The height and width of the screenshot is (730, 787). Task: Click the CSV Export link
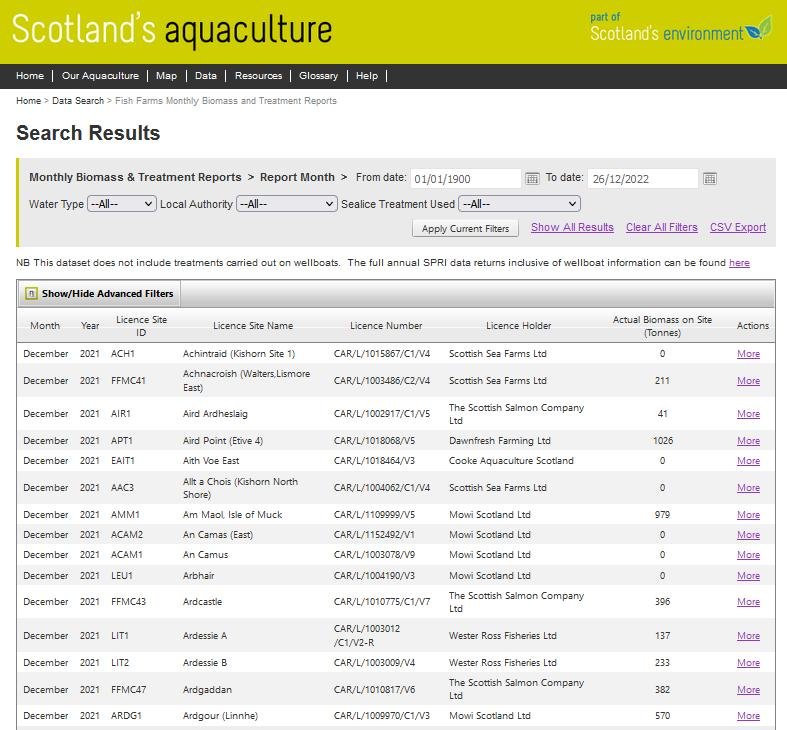[x=738, y=227]
